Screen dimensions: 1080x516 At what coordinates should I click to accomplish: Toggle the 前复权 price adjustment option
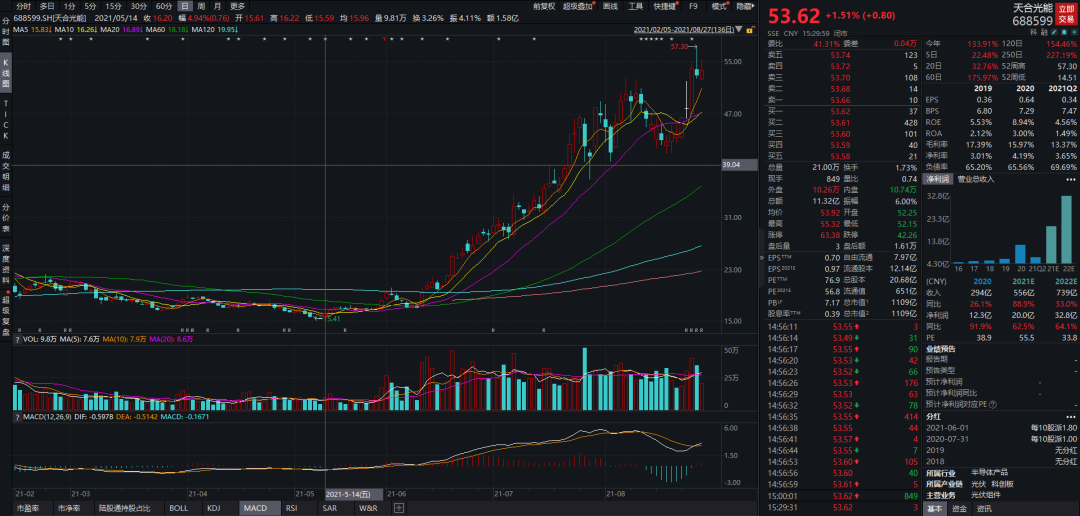543,6
